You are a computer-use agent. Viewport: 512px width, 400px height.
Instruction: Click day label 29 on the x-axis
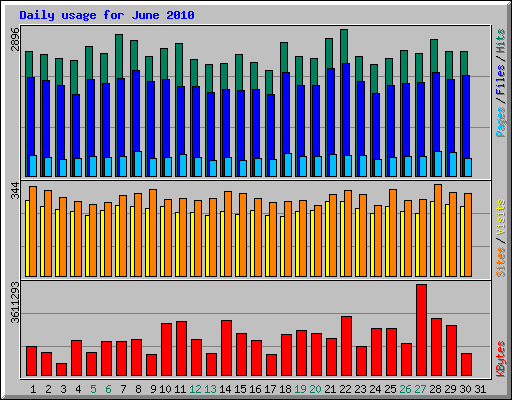[x=450, y=389]
